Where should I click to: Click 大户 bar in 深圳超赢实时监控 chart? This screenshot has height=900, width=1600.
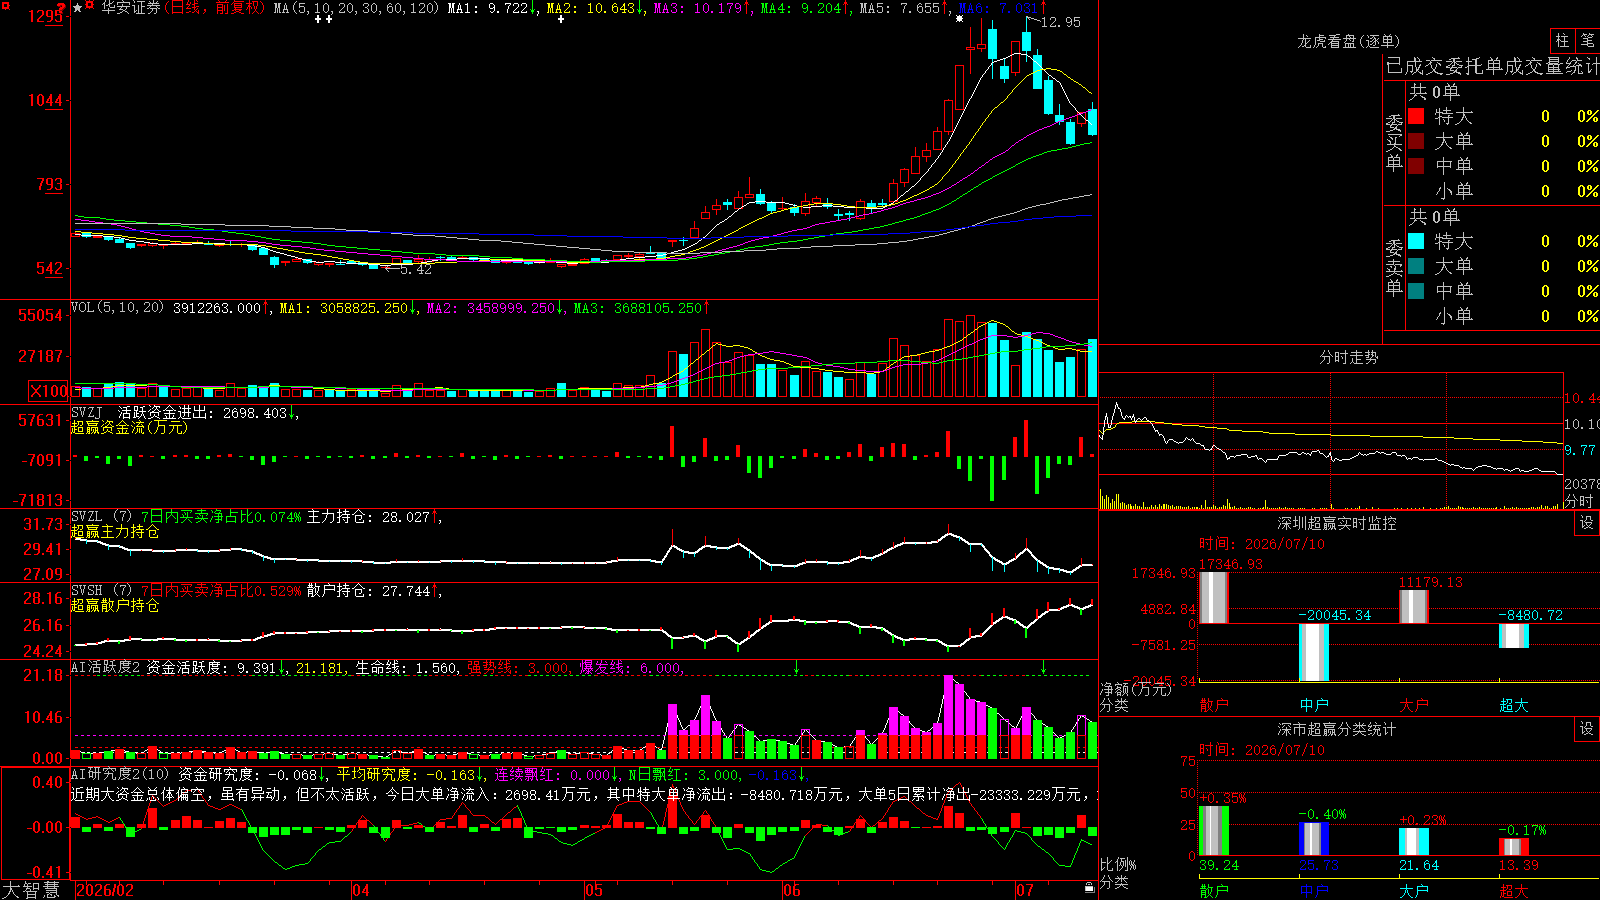click(x=1414, y=607)
